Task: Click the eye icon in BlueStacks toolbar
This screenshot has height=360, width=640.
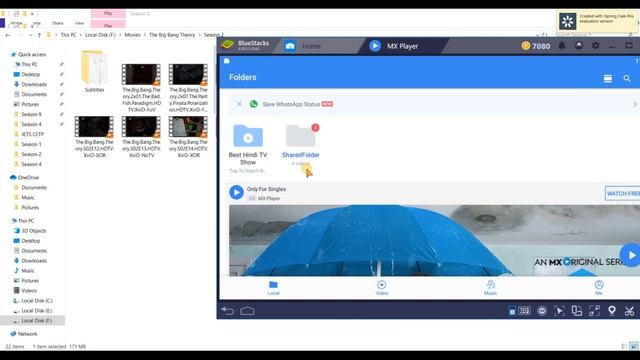Action: (x=542, y=311)
